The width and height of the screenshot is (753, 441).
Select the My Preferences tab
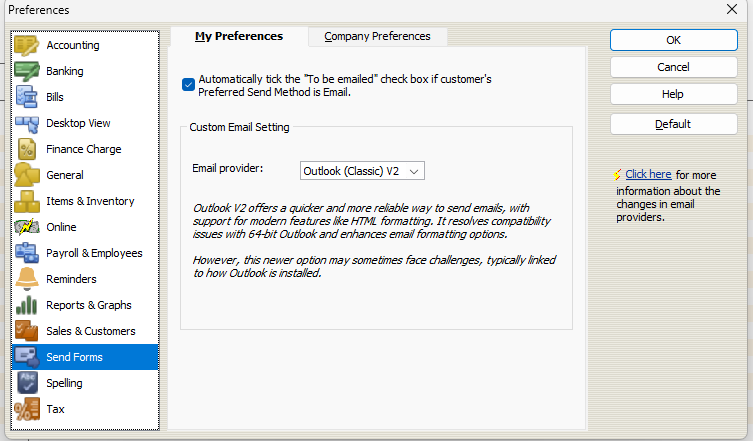238,36
